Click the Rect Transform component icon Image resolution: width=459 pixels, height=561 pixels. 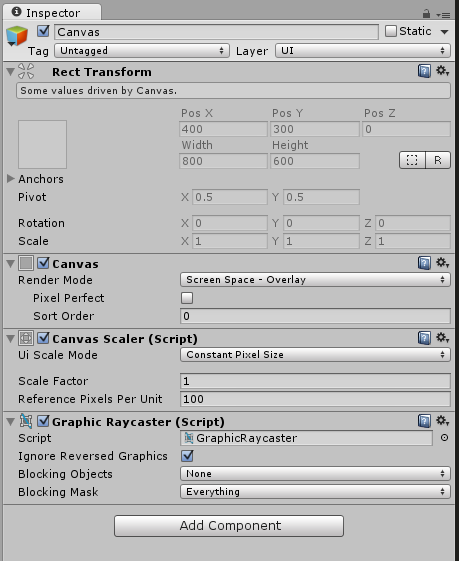point(26,71)
